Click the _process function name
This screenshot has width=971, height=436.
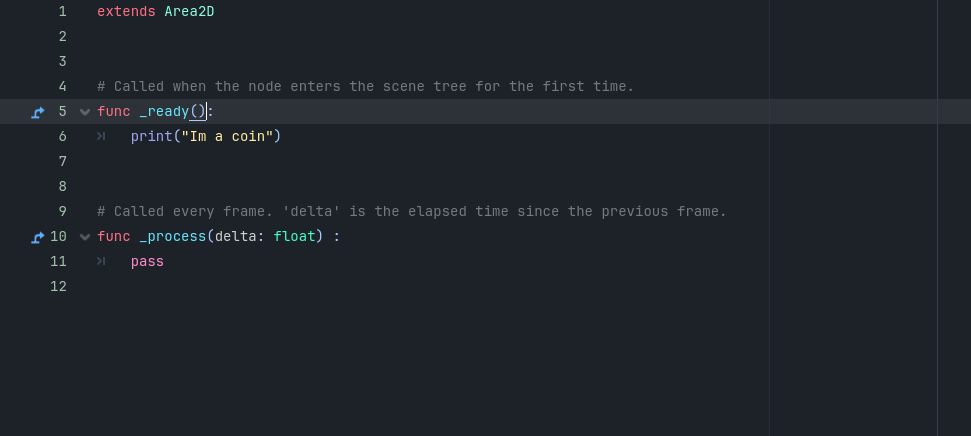coord(173,237)
